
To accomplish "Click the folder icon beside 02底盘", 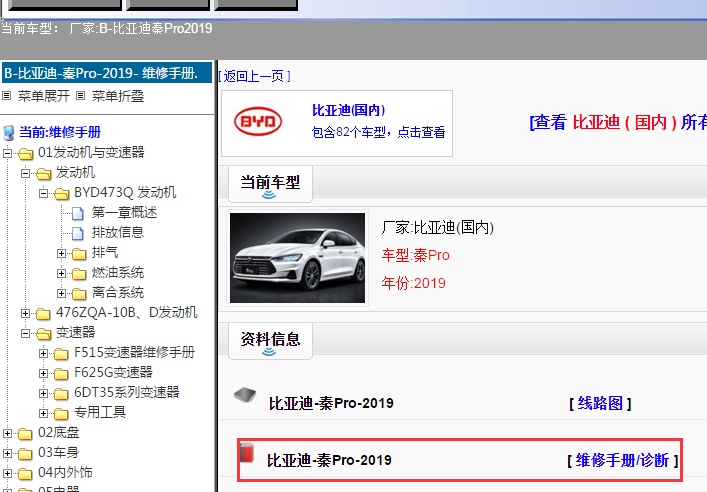I will [x=25, y=434].
